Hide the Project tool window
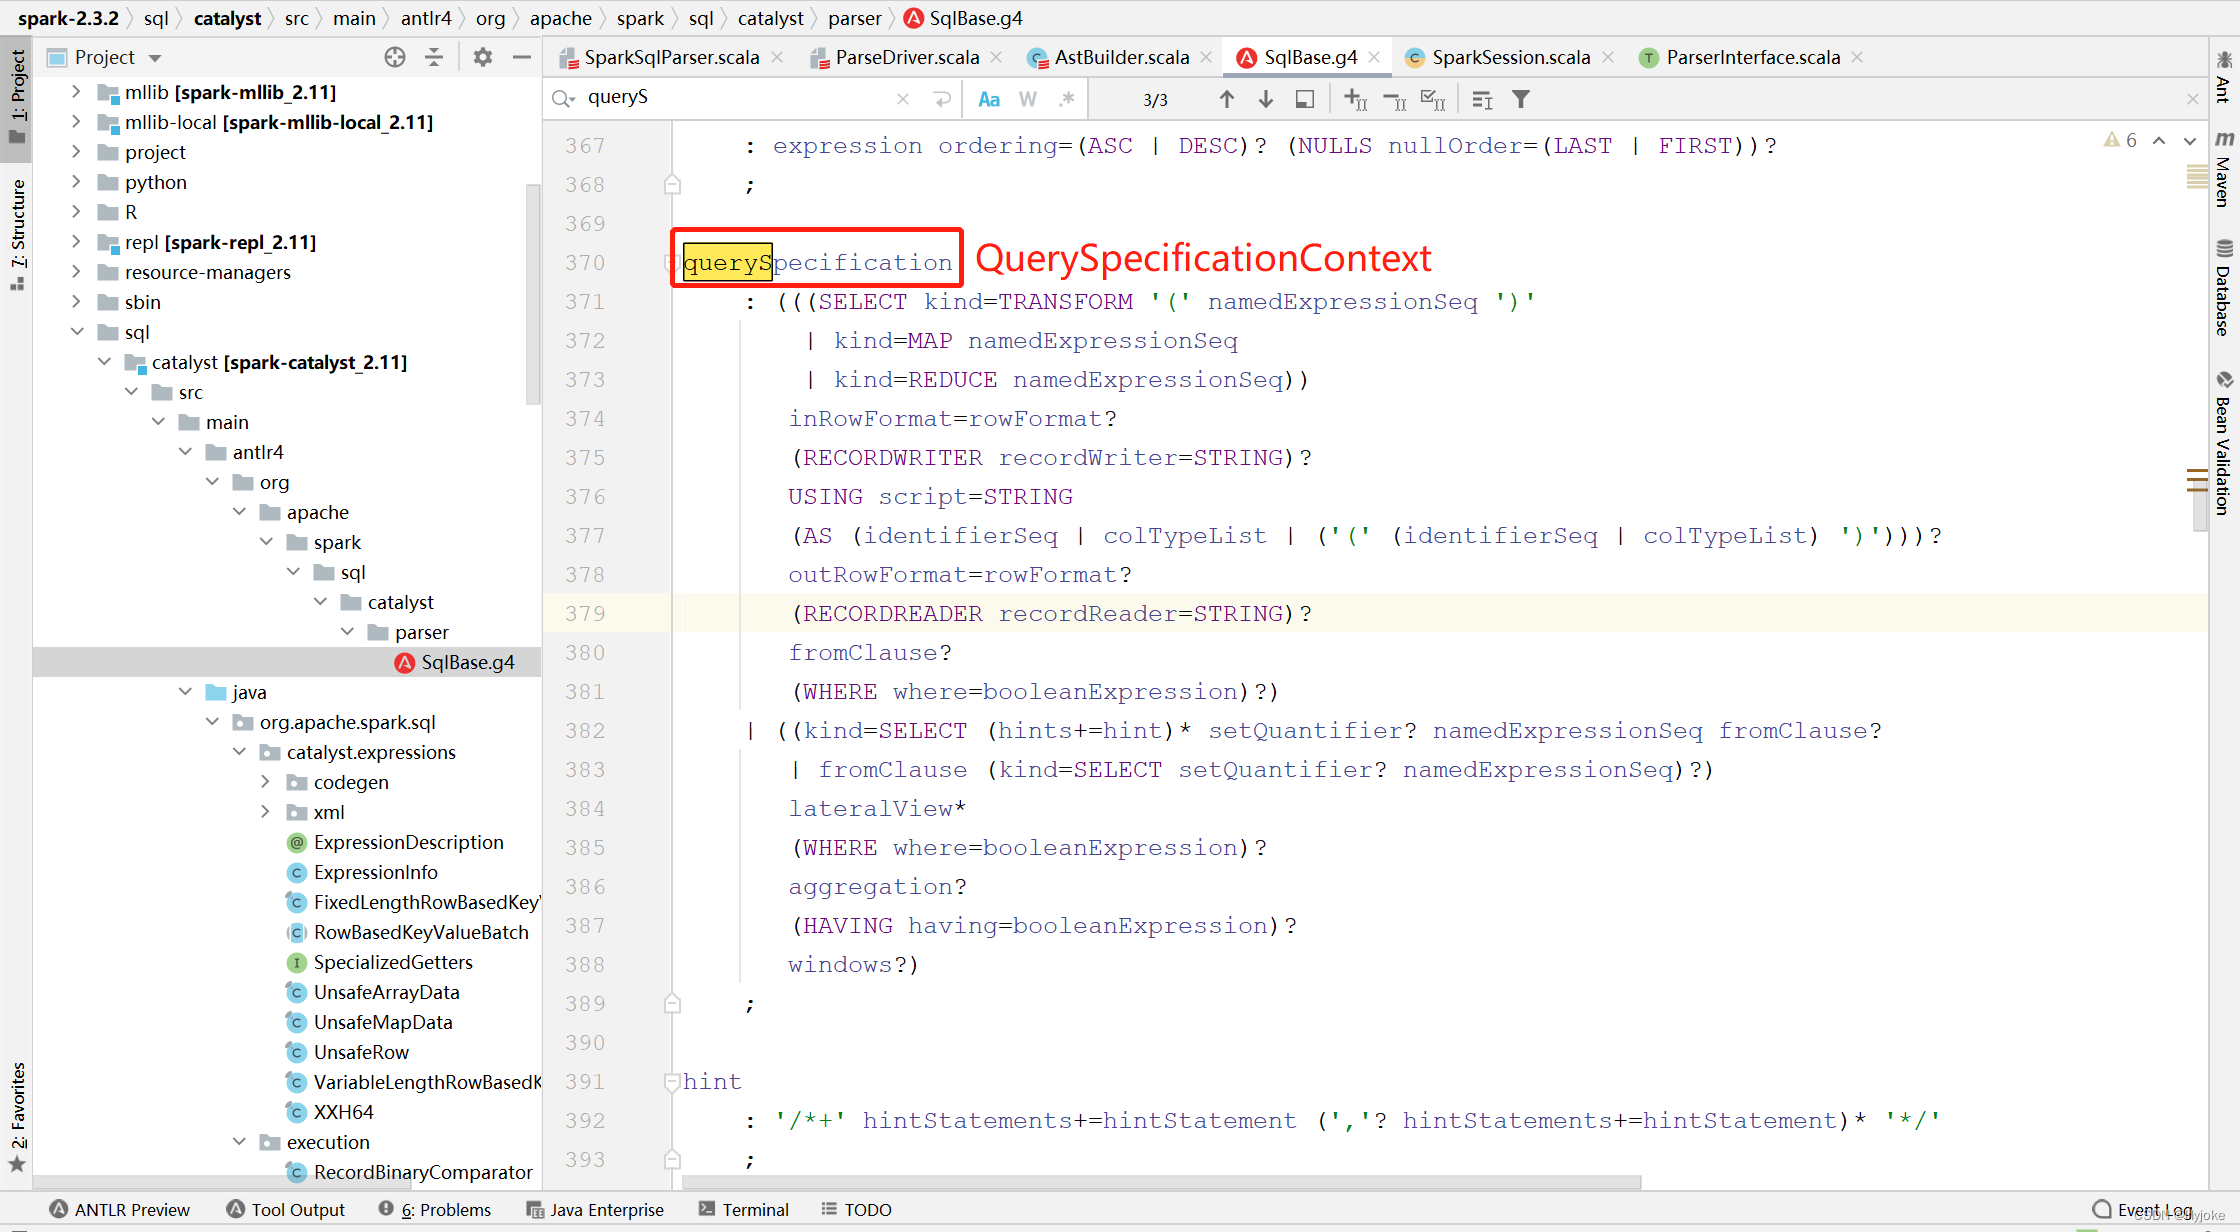2240x1232 pixels. click(x=521, y=57)
